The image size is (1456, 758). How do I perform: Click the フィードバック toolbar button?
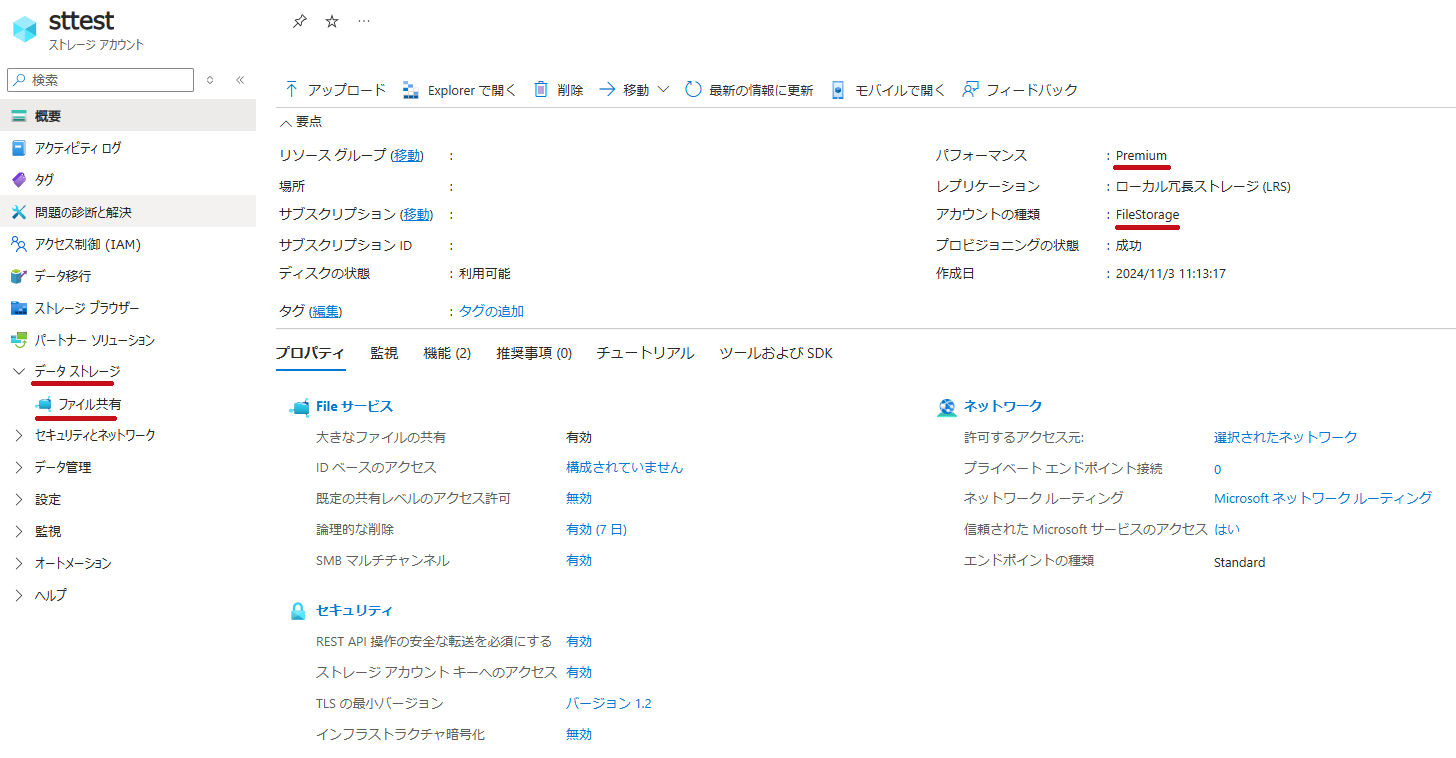pos(1020,90)
